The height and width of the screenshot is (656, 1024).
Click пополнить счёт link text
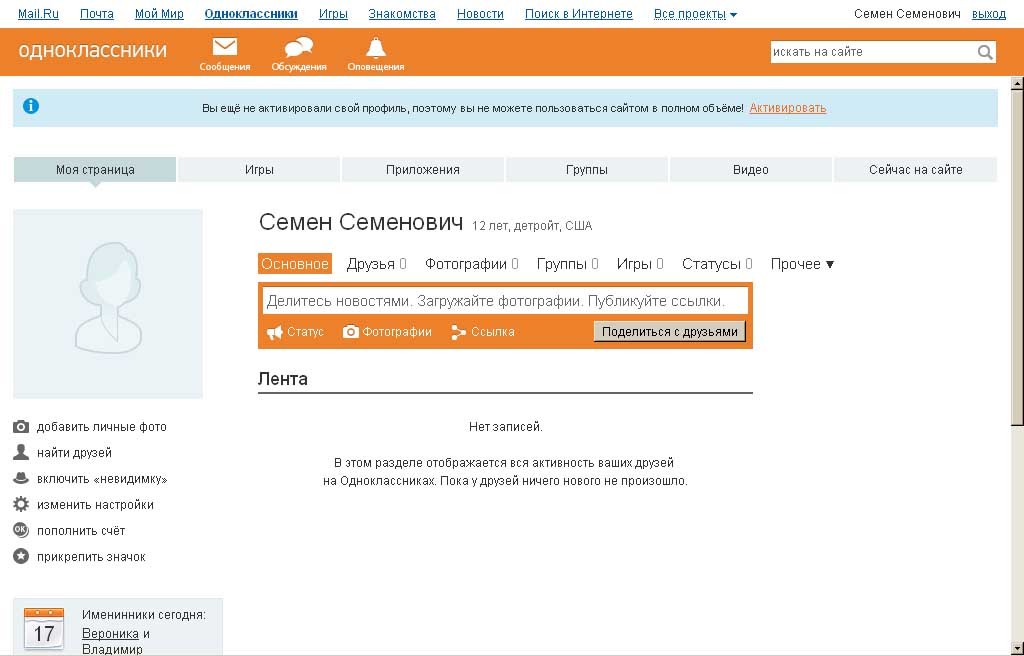click(81, 531)
